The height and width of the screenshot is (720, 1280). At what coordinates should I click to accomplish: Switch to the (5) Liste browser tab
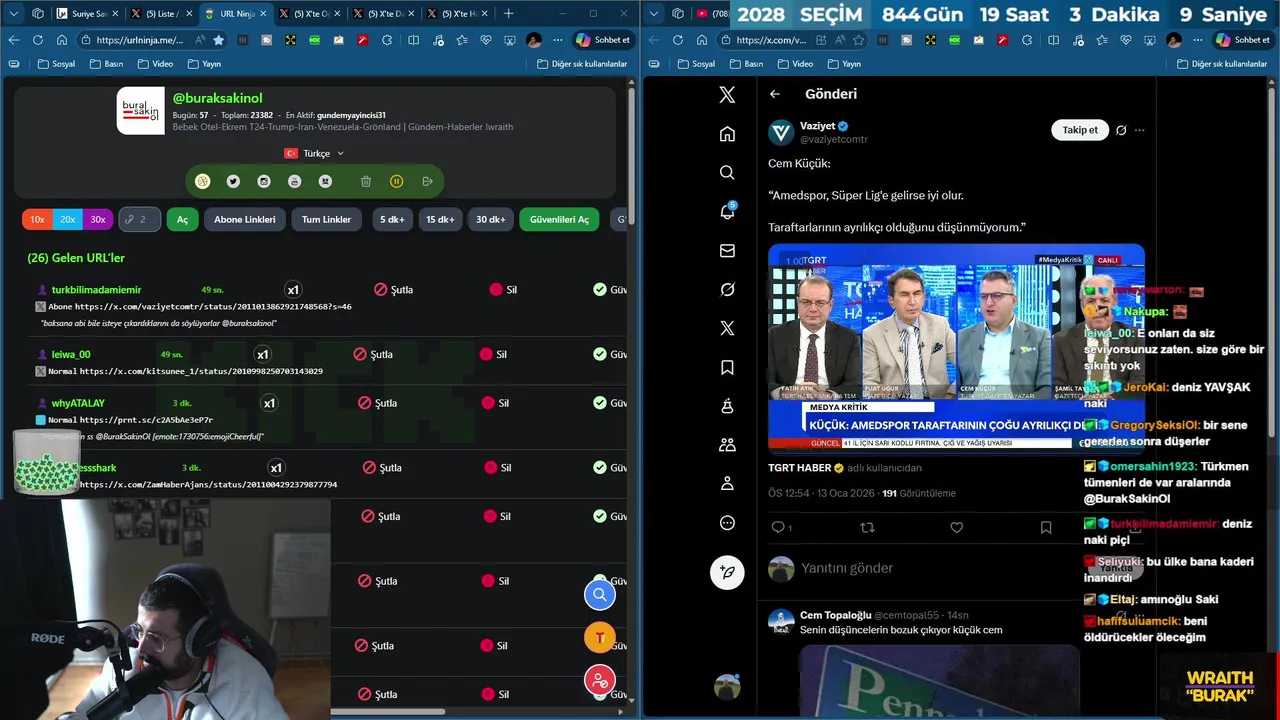[161, 14]
